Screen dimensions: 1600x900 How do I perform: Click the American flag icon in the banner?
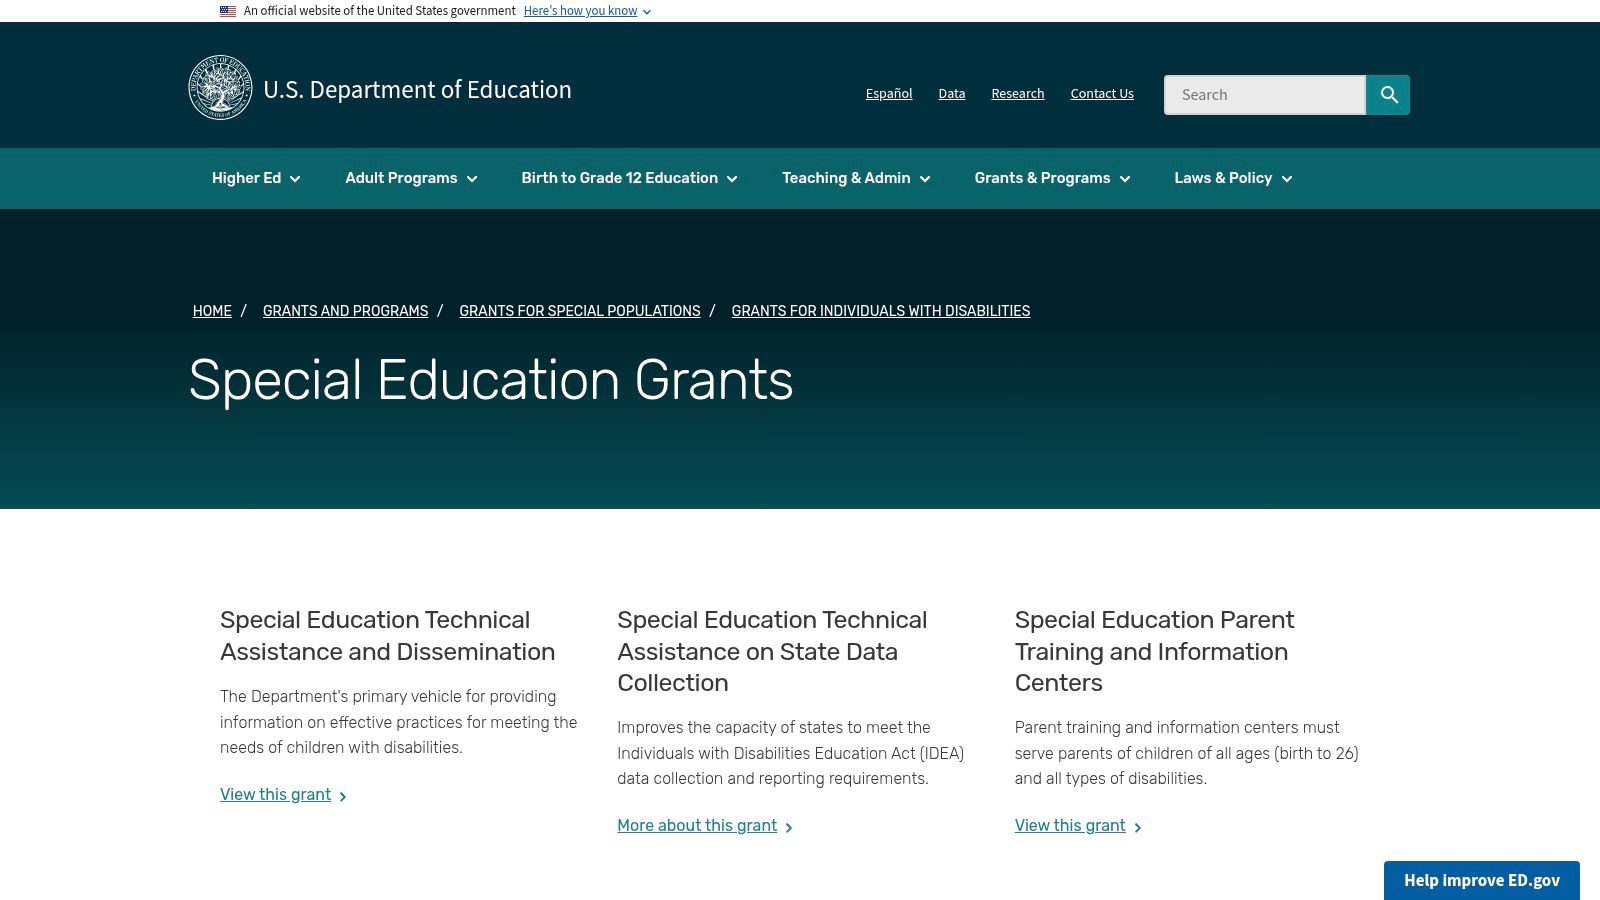click(226, 11)
